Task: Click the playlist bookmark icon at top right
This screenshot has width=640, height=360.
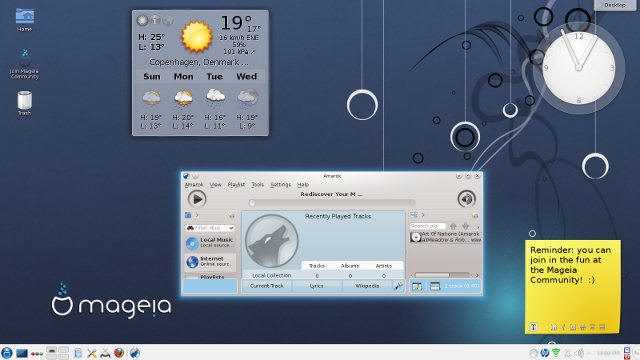Action: click(x=475, y=215)
